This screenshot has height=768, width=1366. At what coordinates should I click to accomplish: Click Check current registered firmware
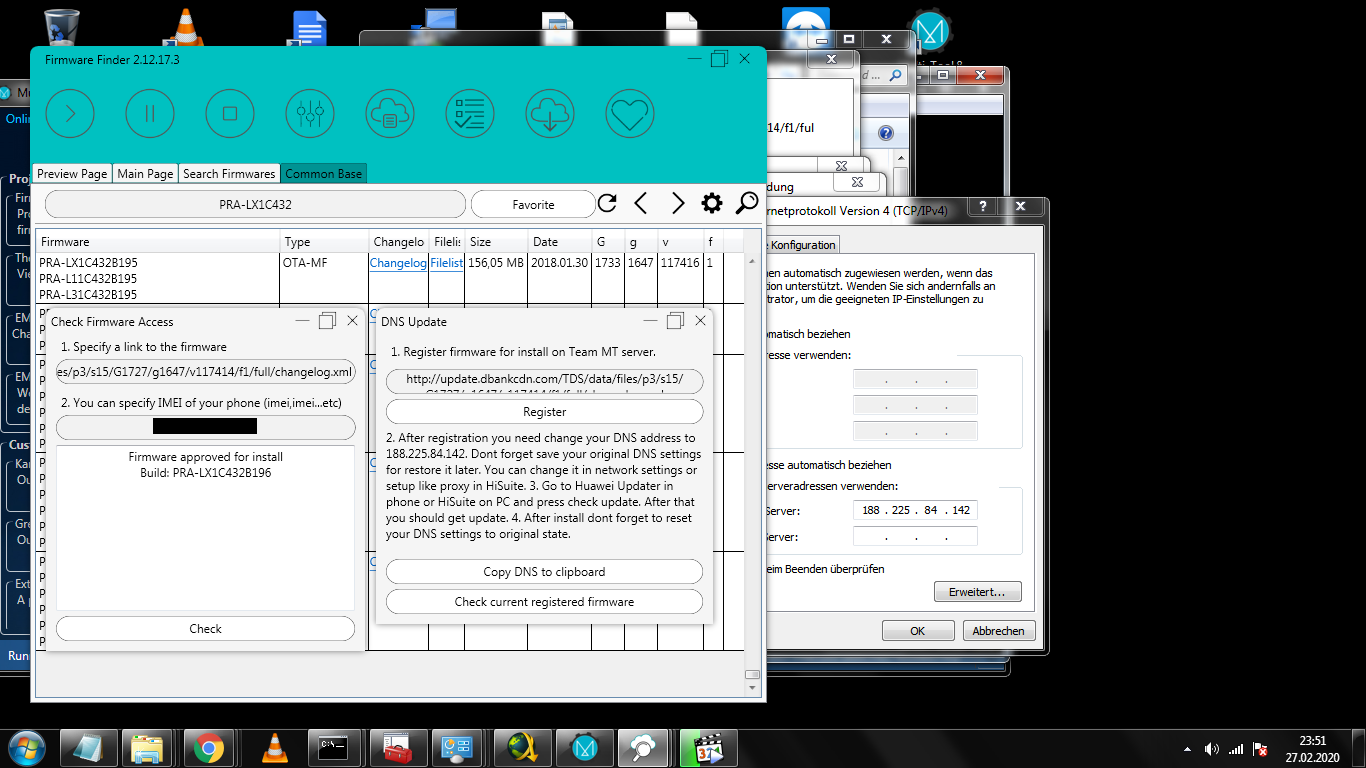tap(545, 602)
